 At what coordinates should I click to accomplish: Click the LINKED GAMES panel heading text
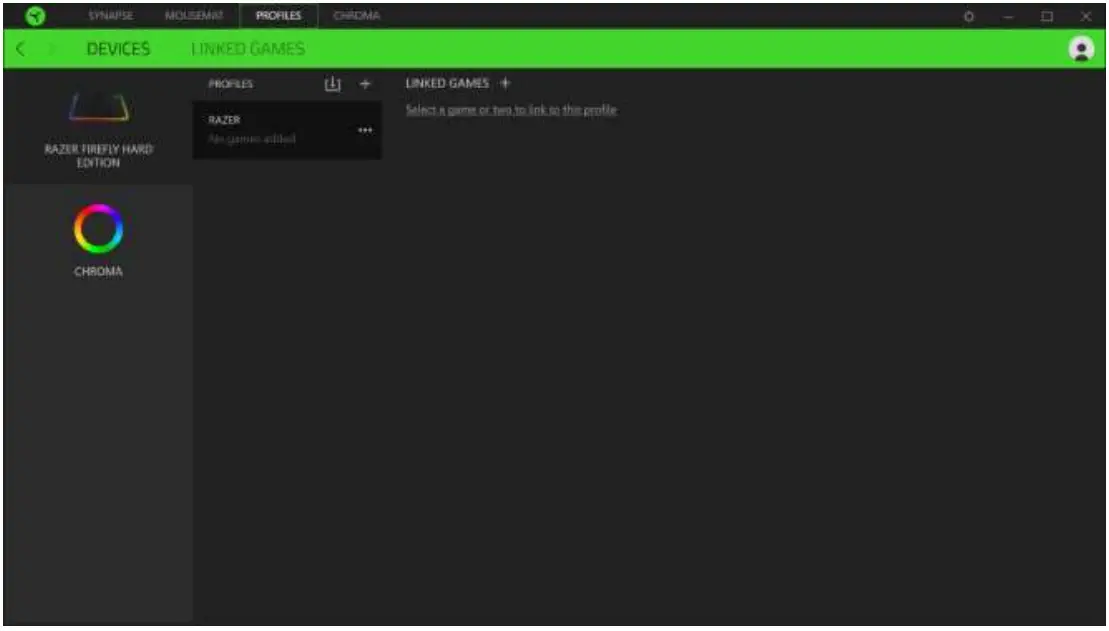(447, 83)
